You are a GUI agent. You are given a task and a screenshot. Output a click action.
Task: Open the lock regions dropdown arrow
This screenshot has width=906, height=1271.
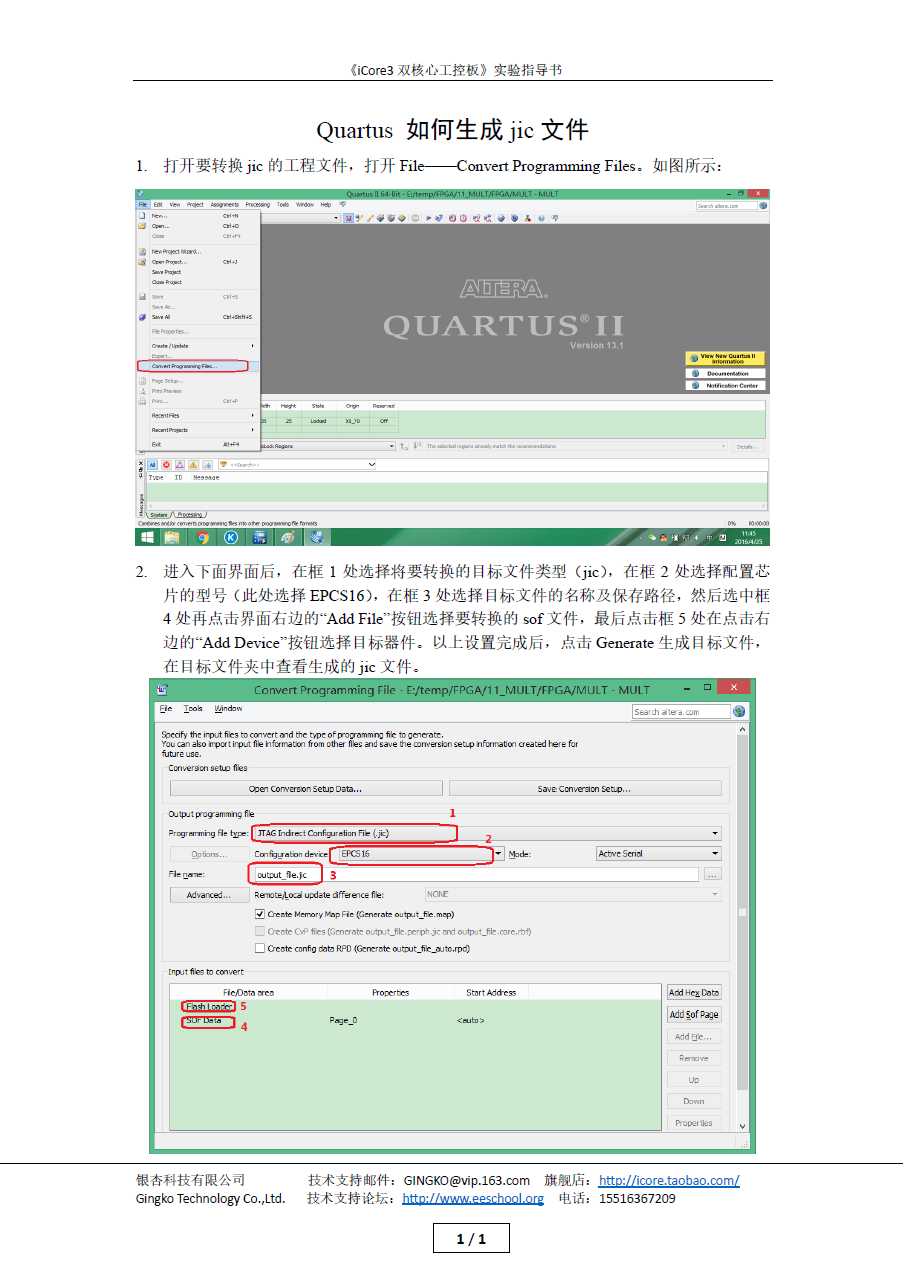coord(392,446)
